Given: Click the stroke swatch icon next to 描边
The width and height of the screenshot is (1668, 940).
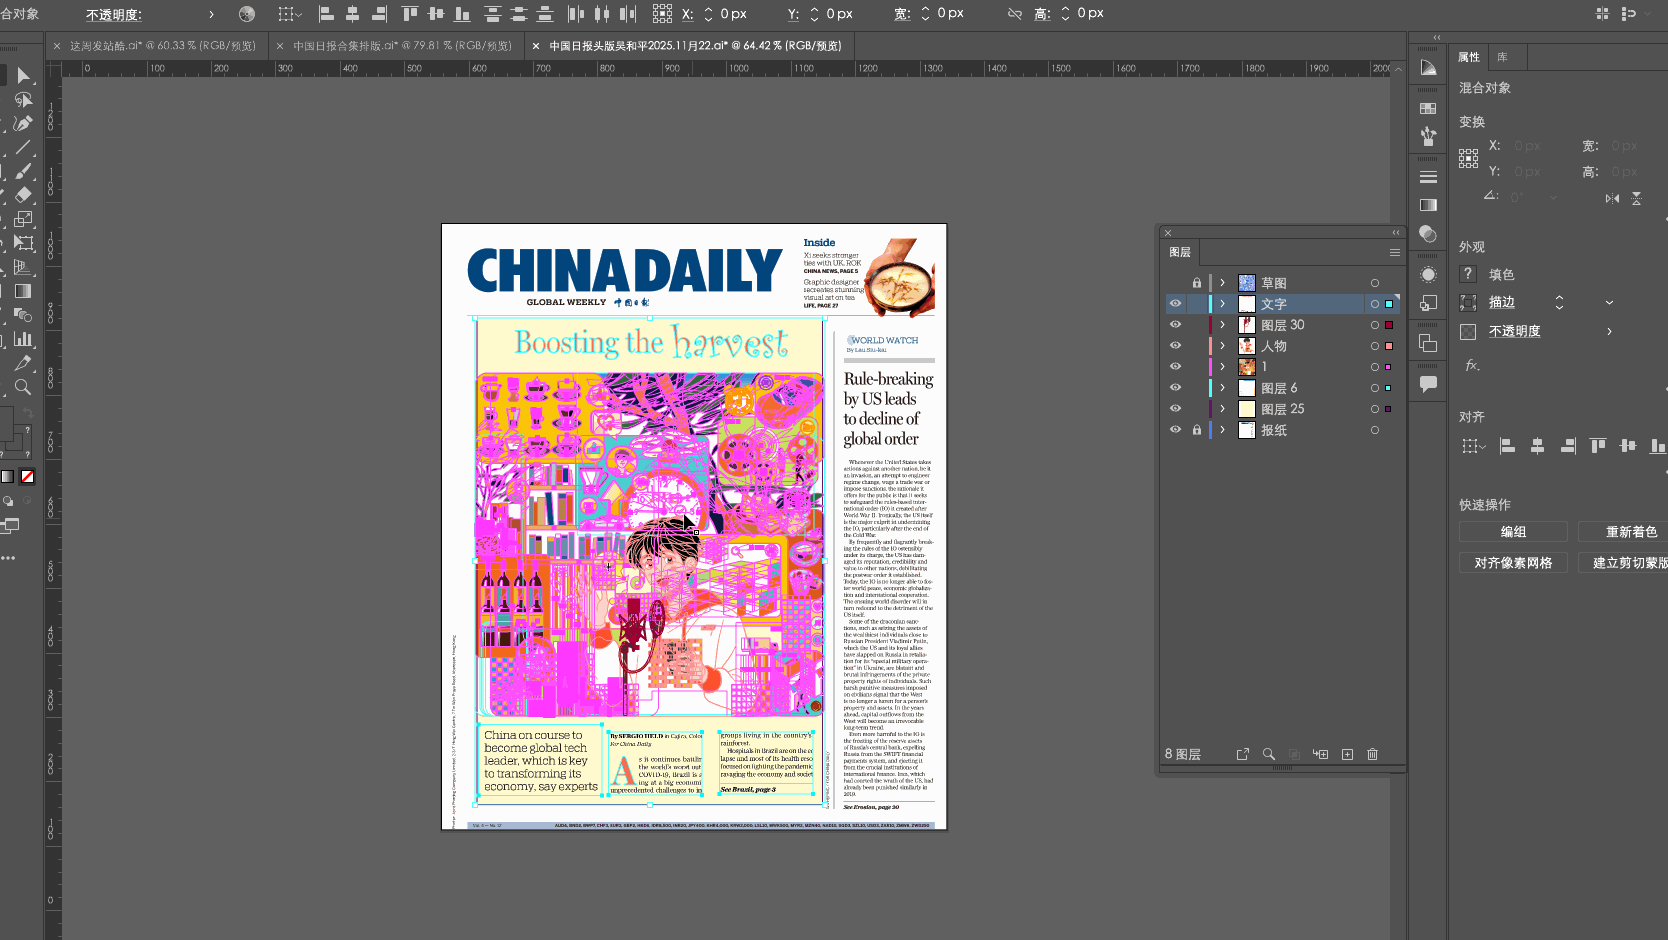Looking at the screenshot, I should pos(1468,302).
